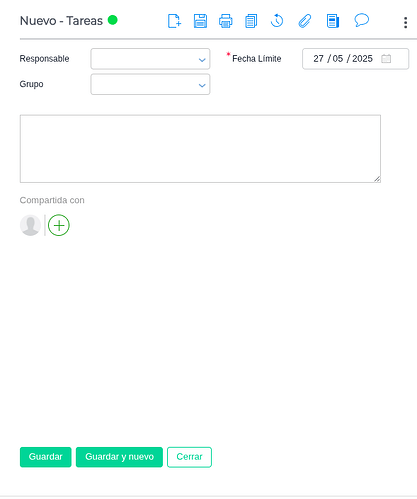The image size is (417, 499).
Task: Click the new document icon
Action: [174, 21]
